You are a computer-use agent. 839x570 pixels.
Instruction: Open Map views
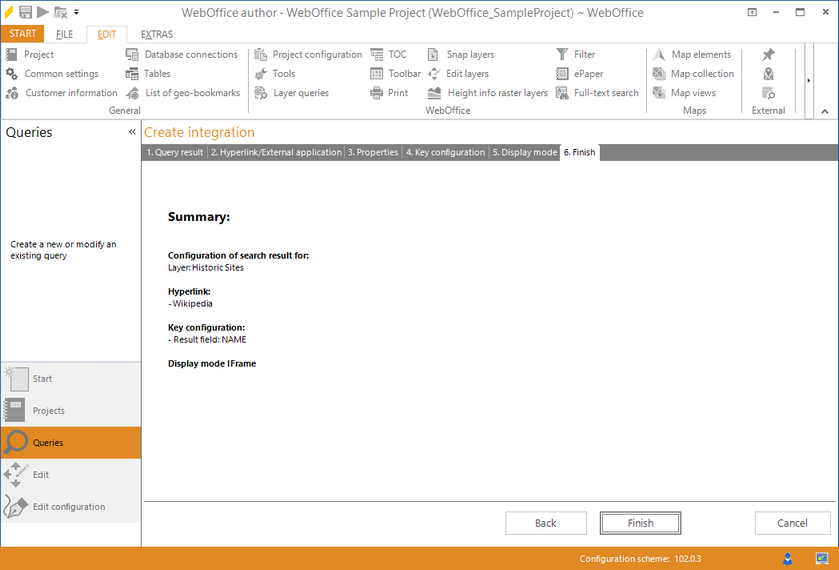click(x=684, y=93)
